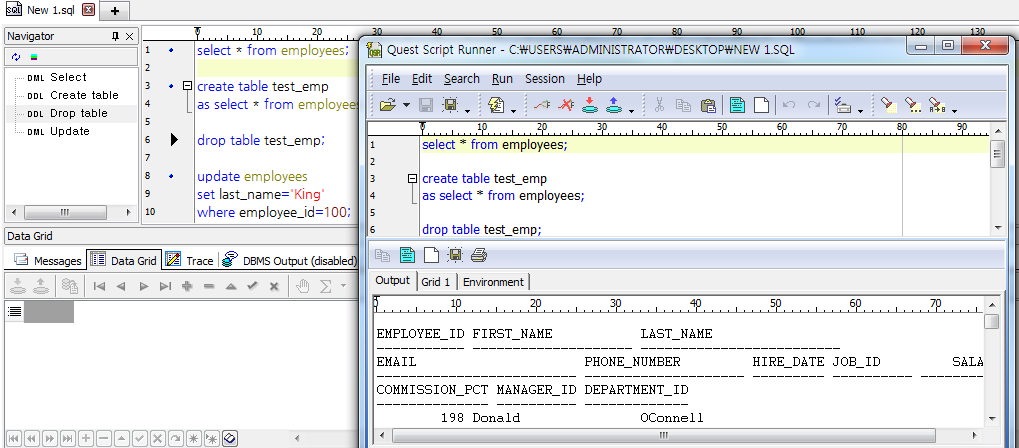Open the Session menu
Viewport: 1019px width, 448px height.
click(x=545, y=79)
